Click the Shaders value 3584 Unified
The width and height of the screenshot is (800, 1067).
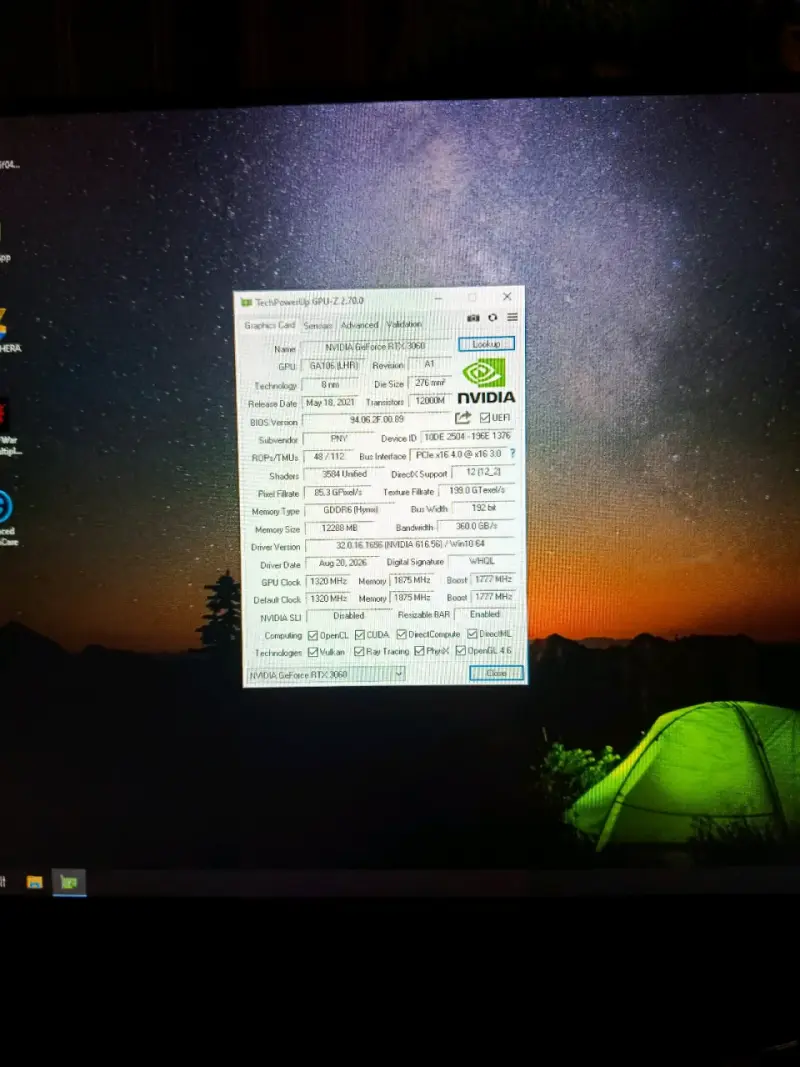pos(344,474)
